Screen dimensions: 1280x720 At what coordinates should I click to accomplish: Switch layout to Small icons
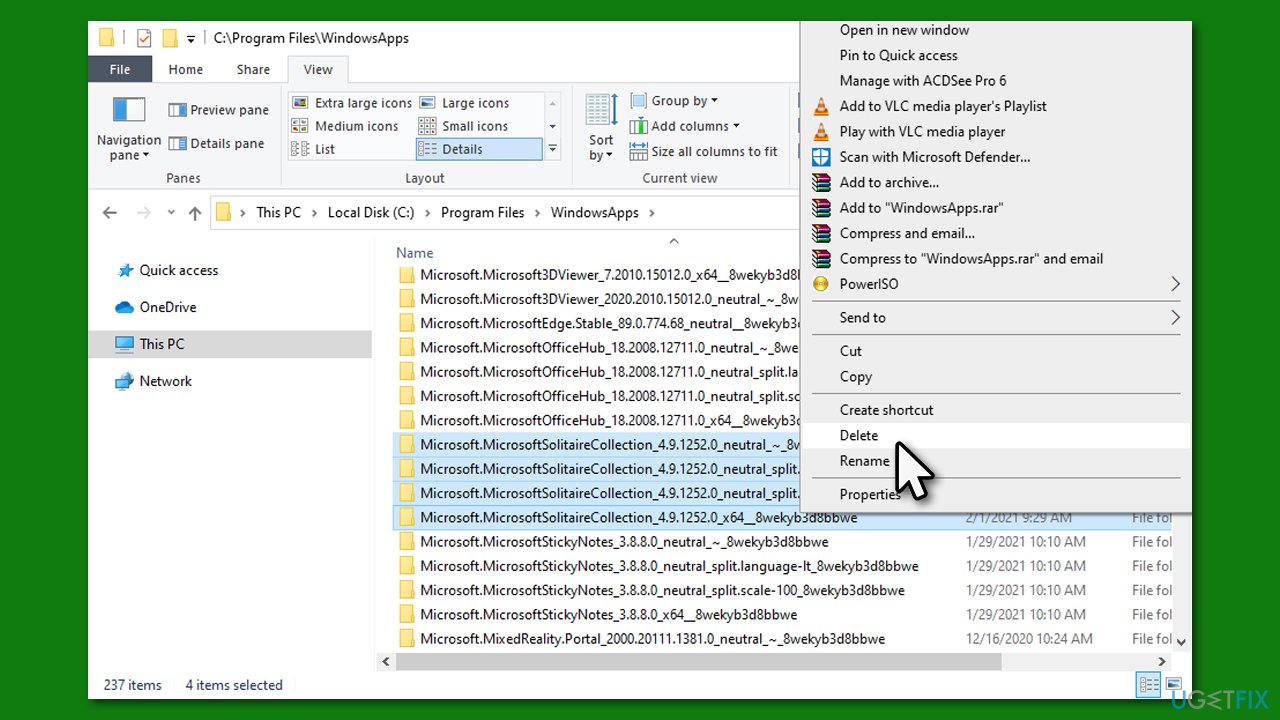(464, 126)
